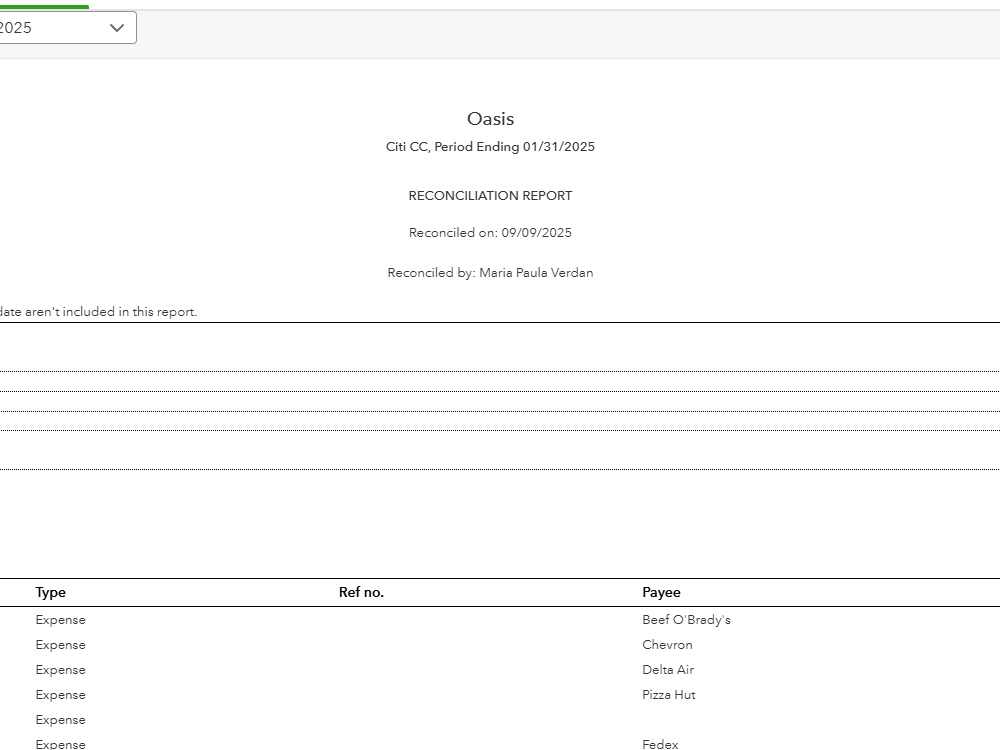Image resolution: width=1000 pixels, height=750 pixels.
Task: Click the Type column header
Action: [50, 592]
